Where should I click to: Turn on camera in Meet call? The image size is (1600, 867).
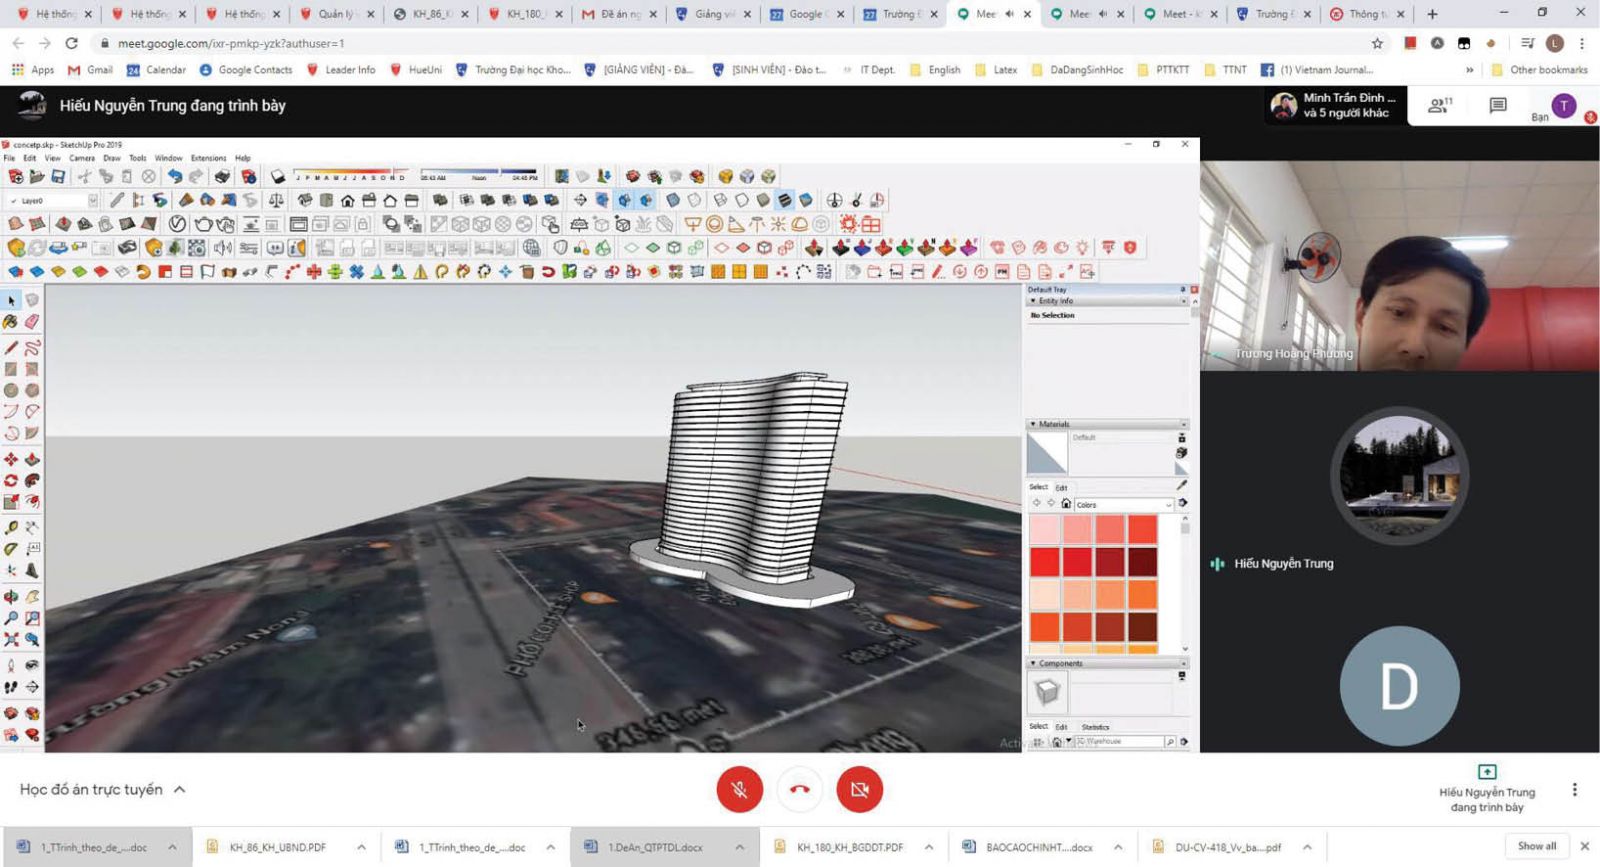(859, 789)
